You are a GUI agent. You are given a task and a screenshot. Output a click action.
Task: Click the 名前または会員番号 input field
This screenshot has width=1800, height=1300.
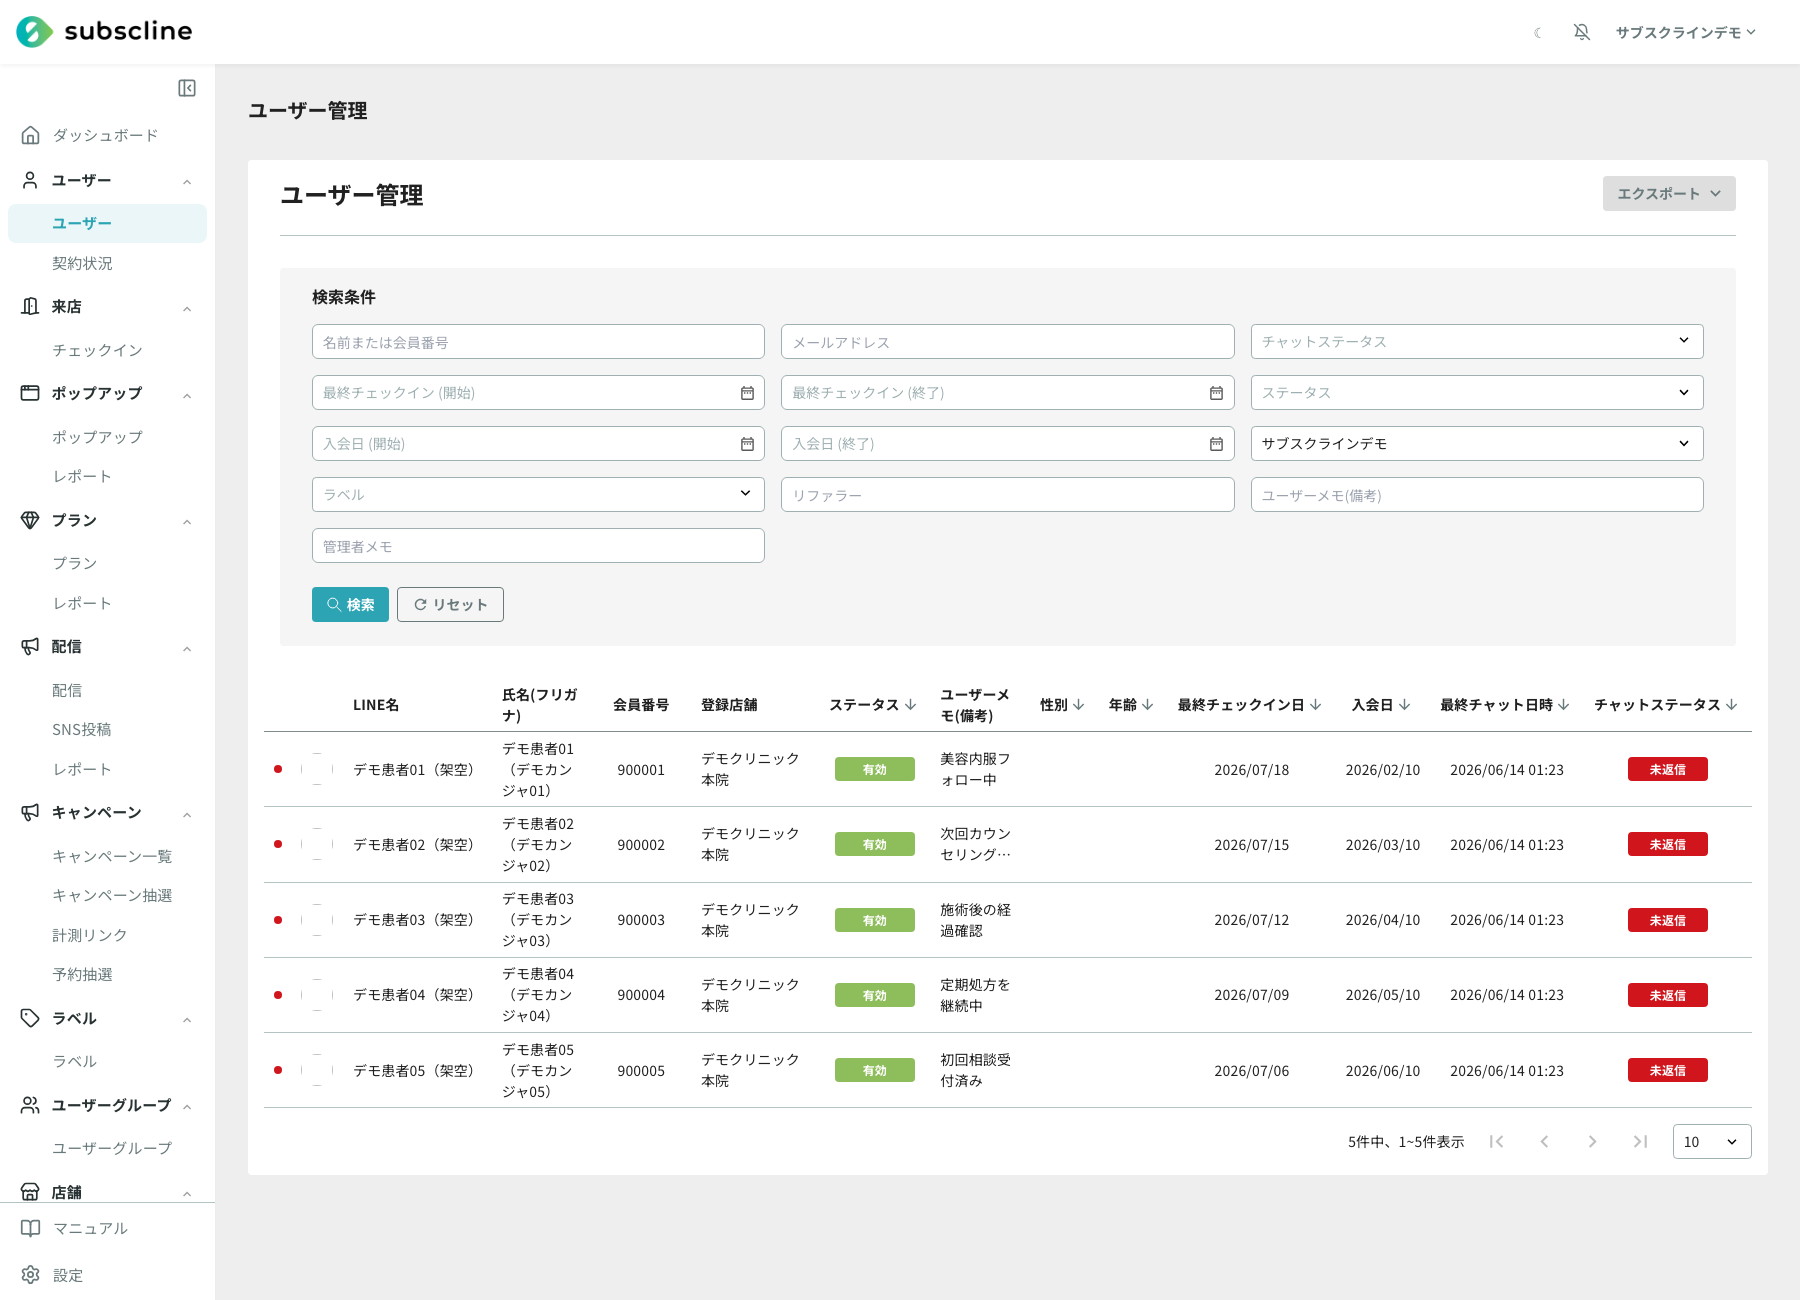point(538,342)
